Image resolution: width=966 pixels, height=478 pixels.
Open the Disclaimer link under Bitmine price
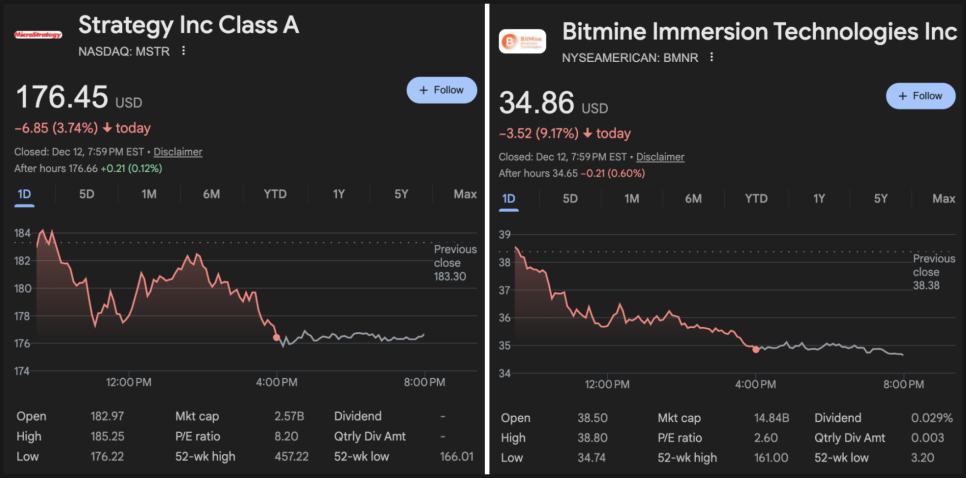pyautogui.click(x=660, y=157)
